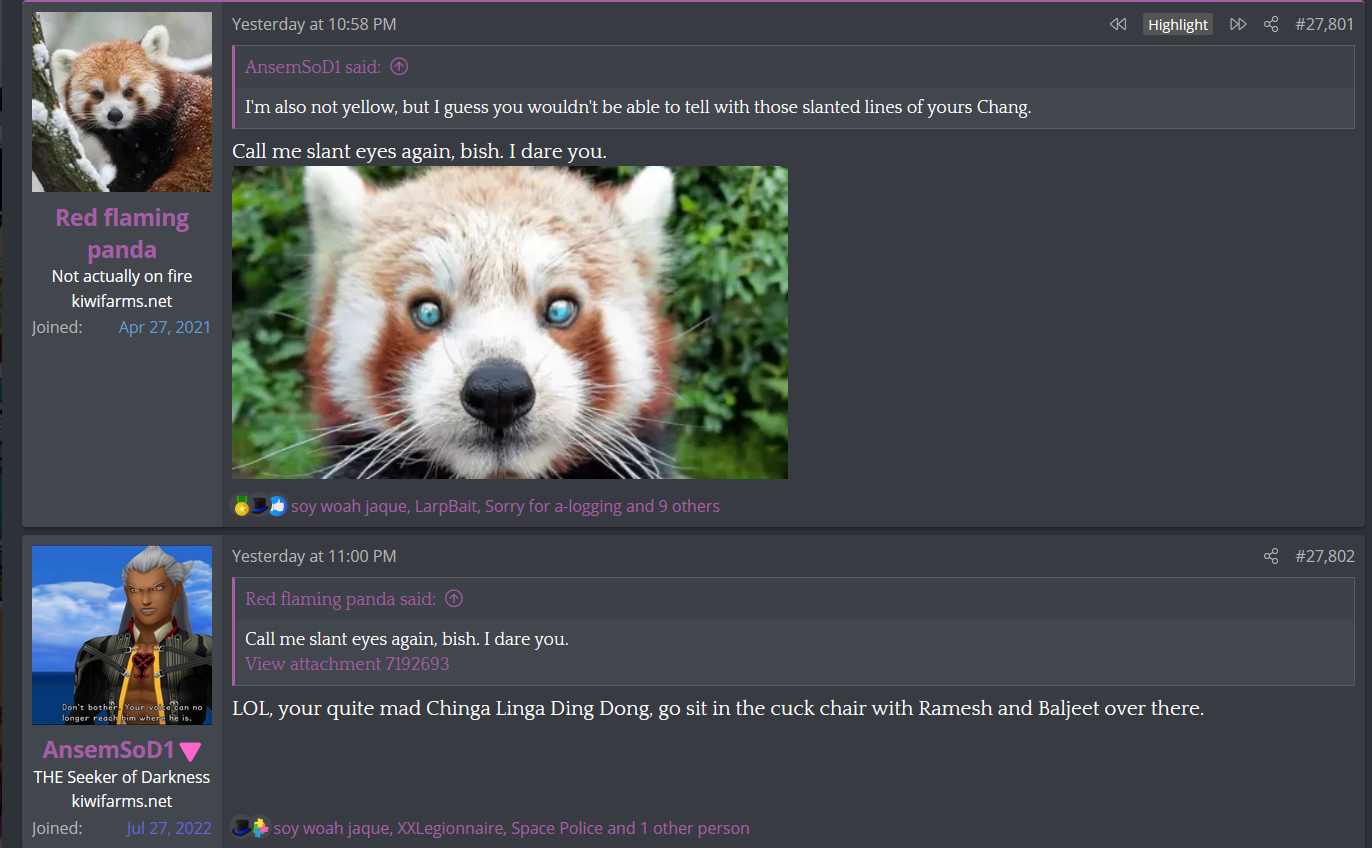Jump to next highlighted post arrow
1372x848 pixels.
pyautogui.click(x=1238, y=24)
